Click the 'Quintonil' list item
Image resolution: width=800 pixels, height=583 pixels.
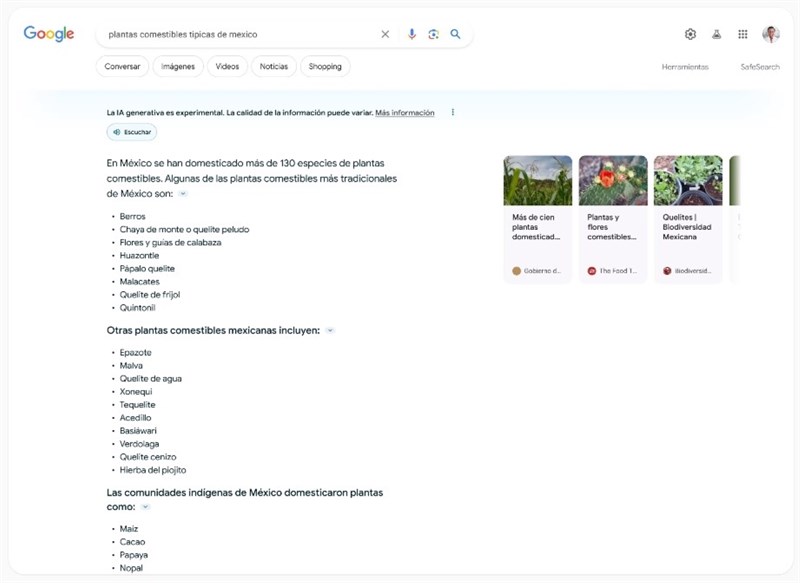pyautogui.click(x=137, y=308)
